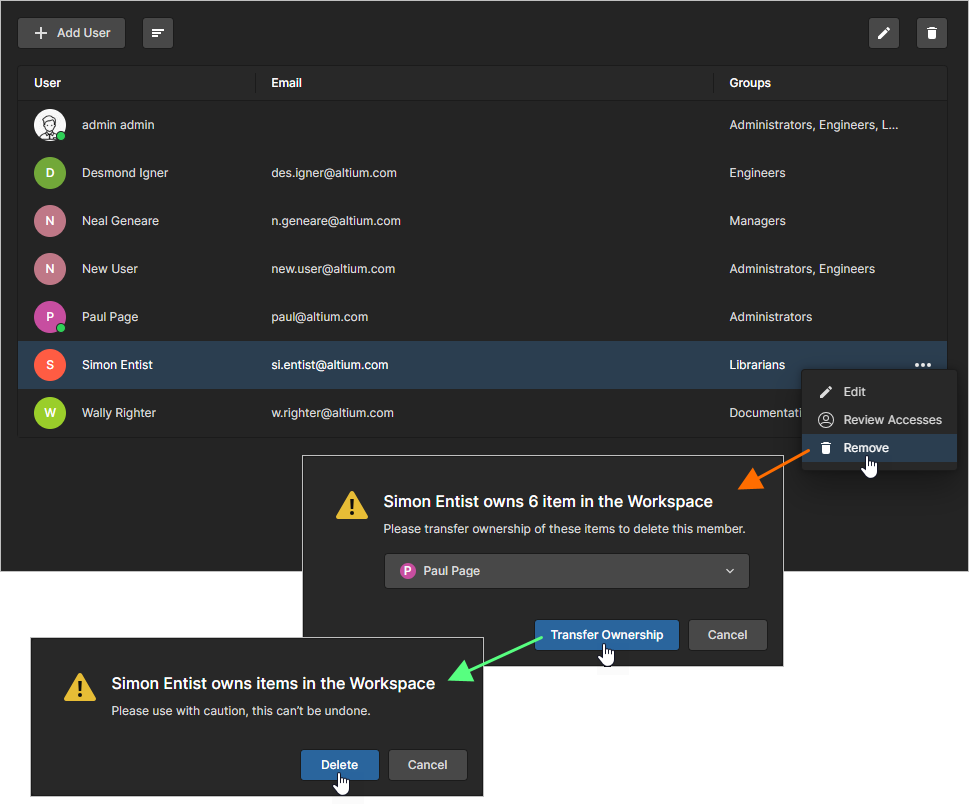Image resolution: width=969 pixels, height=804 pixels.
Task: Click the pencil Edit icon in top toolbar
Action: click(x=883, y=33)
